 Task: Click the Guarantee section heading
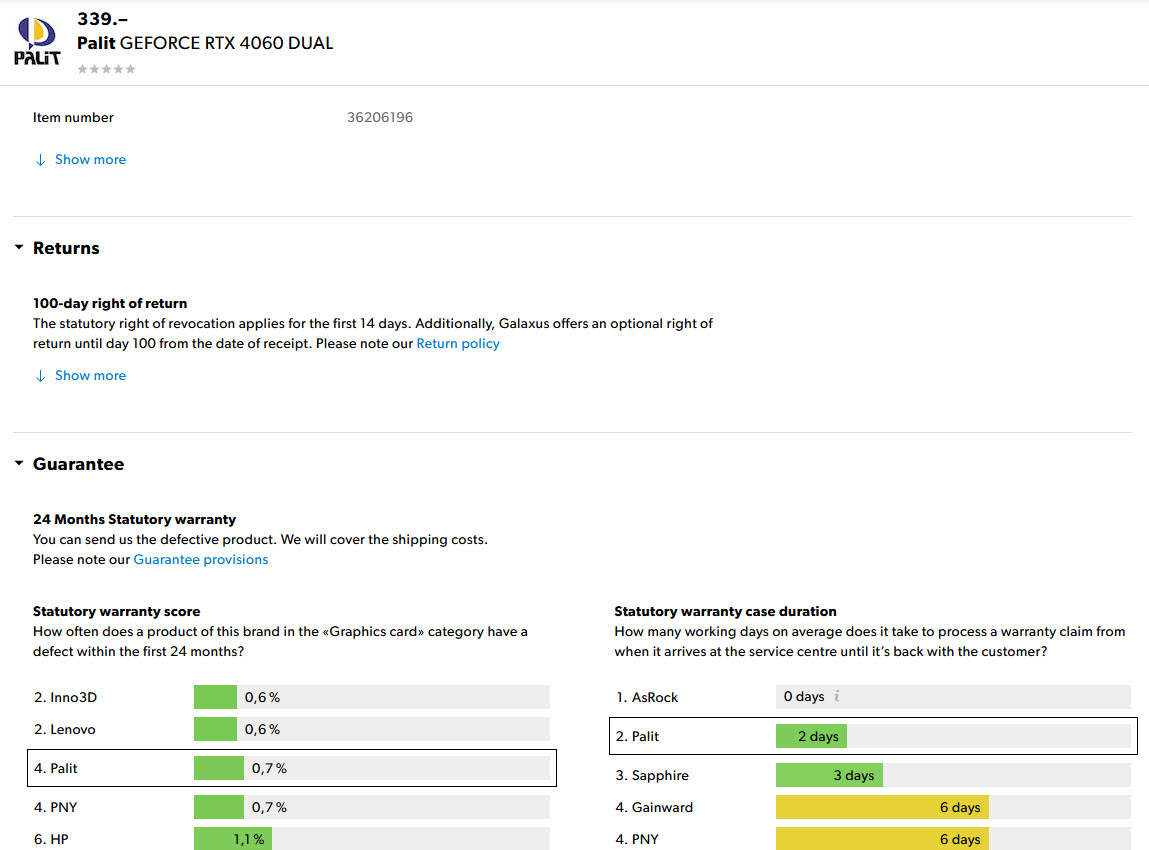[x=78, y=464]
